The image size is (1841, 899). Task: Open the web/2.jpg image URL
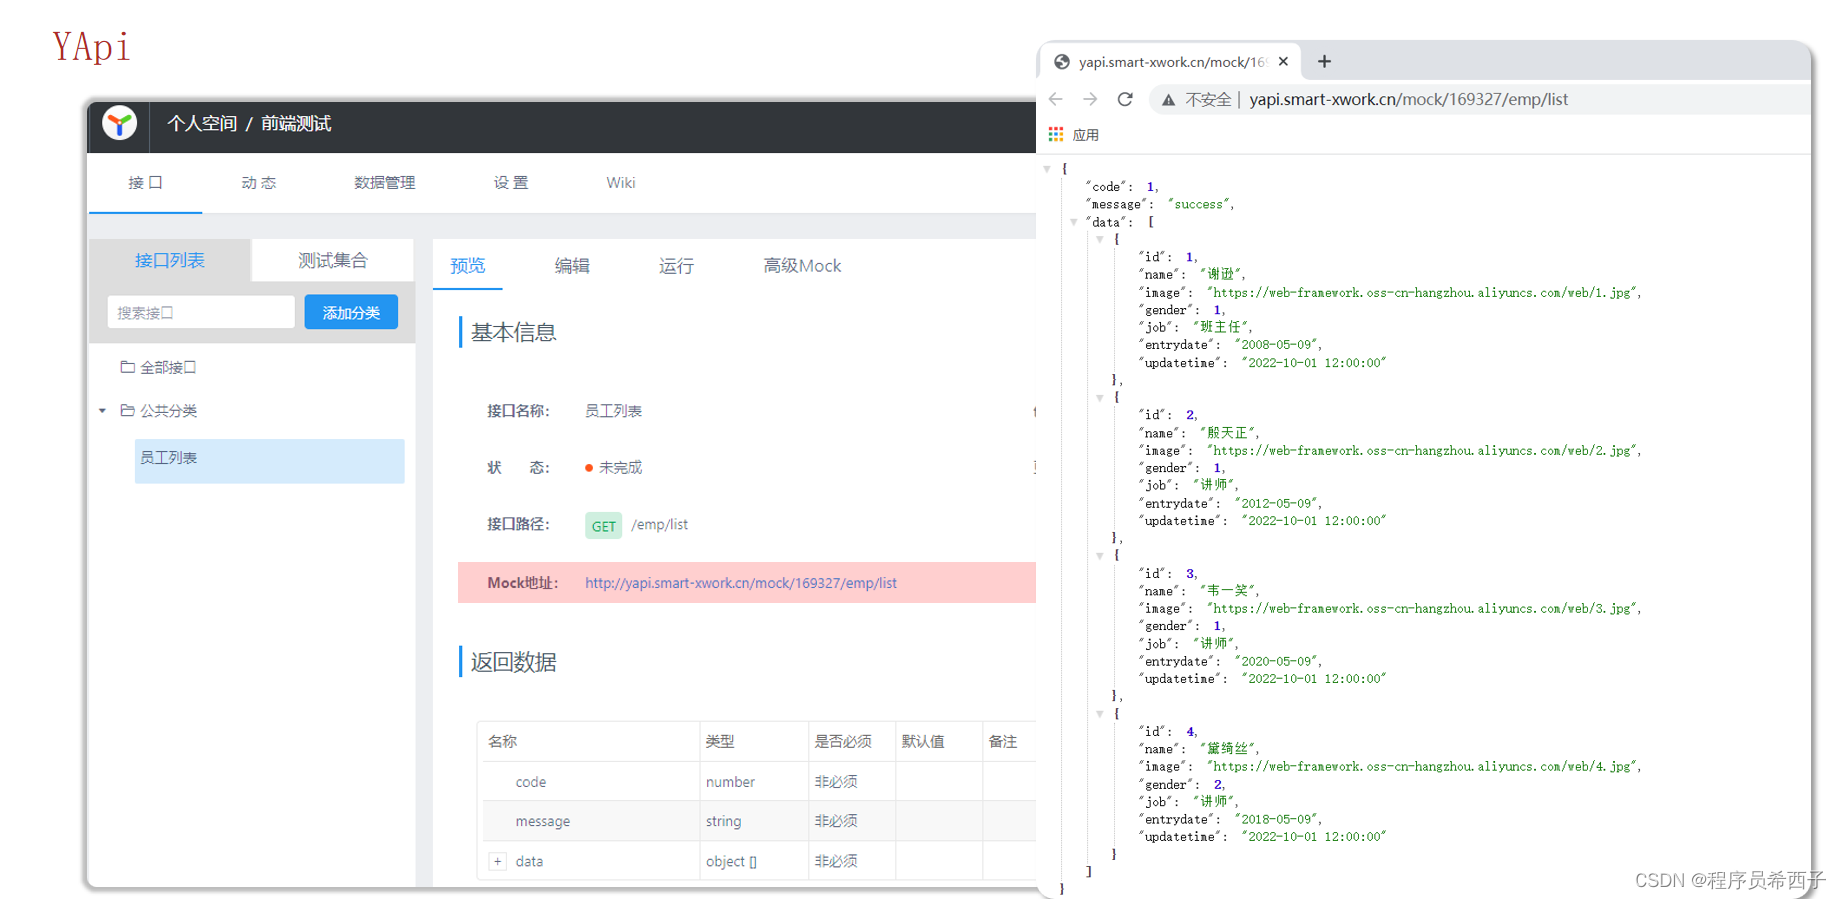[1422, 451]
